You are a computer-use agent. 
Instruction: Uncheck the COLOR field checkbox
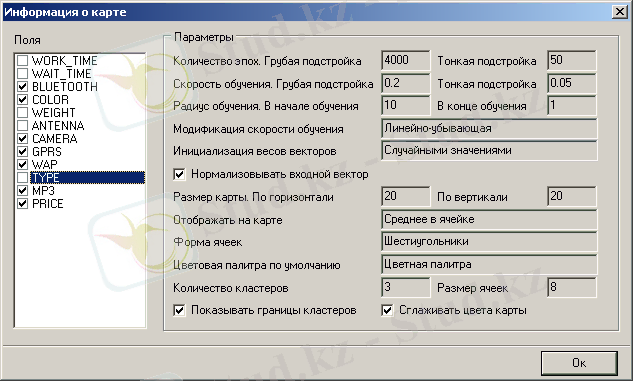click(x=23, y=99)
